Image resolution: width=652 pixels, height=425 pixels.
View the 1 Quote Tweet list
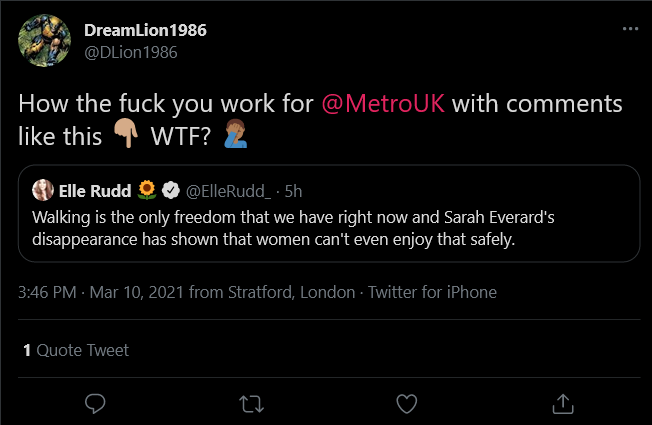(x=76, y=350)
